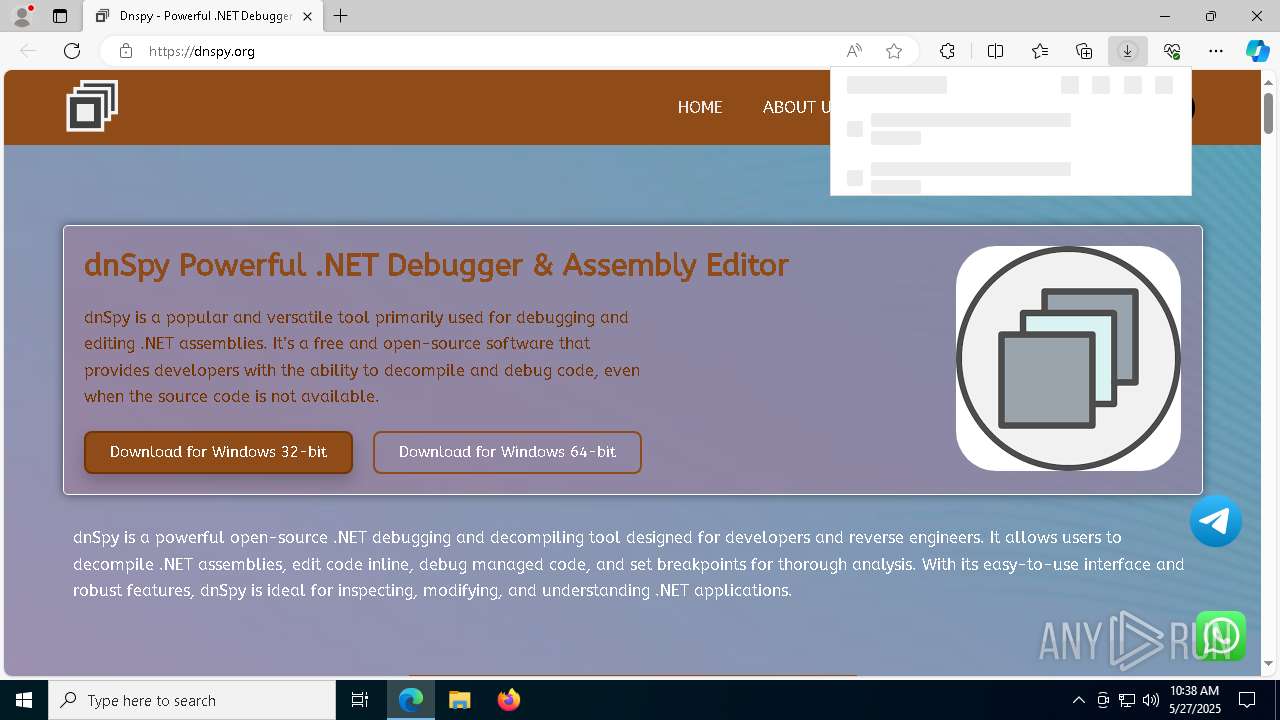Open Task View on the taskbar
1280x720 pixels.
pos(360,700)
